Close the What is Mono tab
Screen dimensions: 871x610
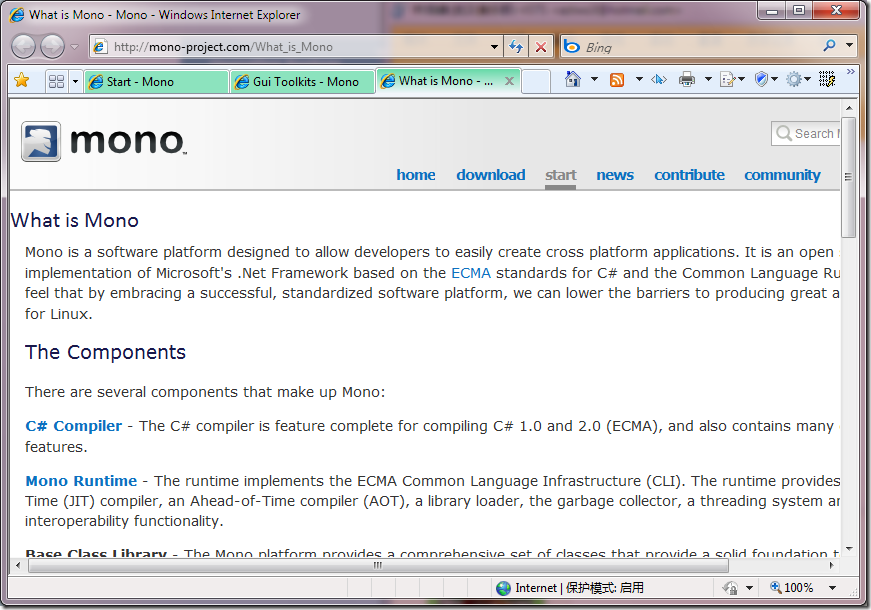[509, 81]
